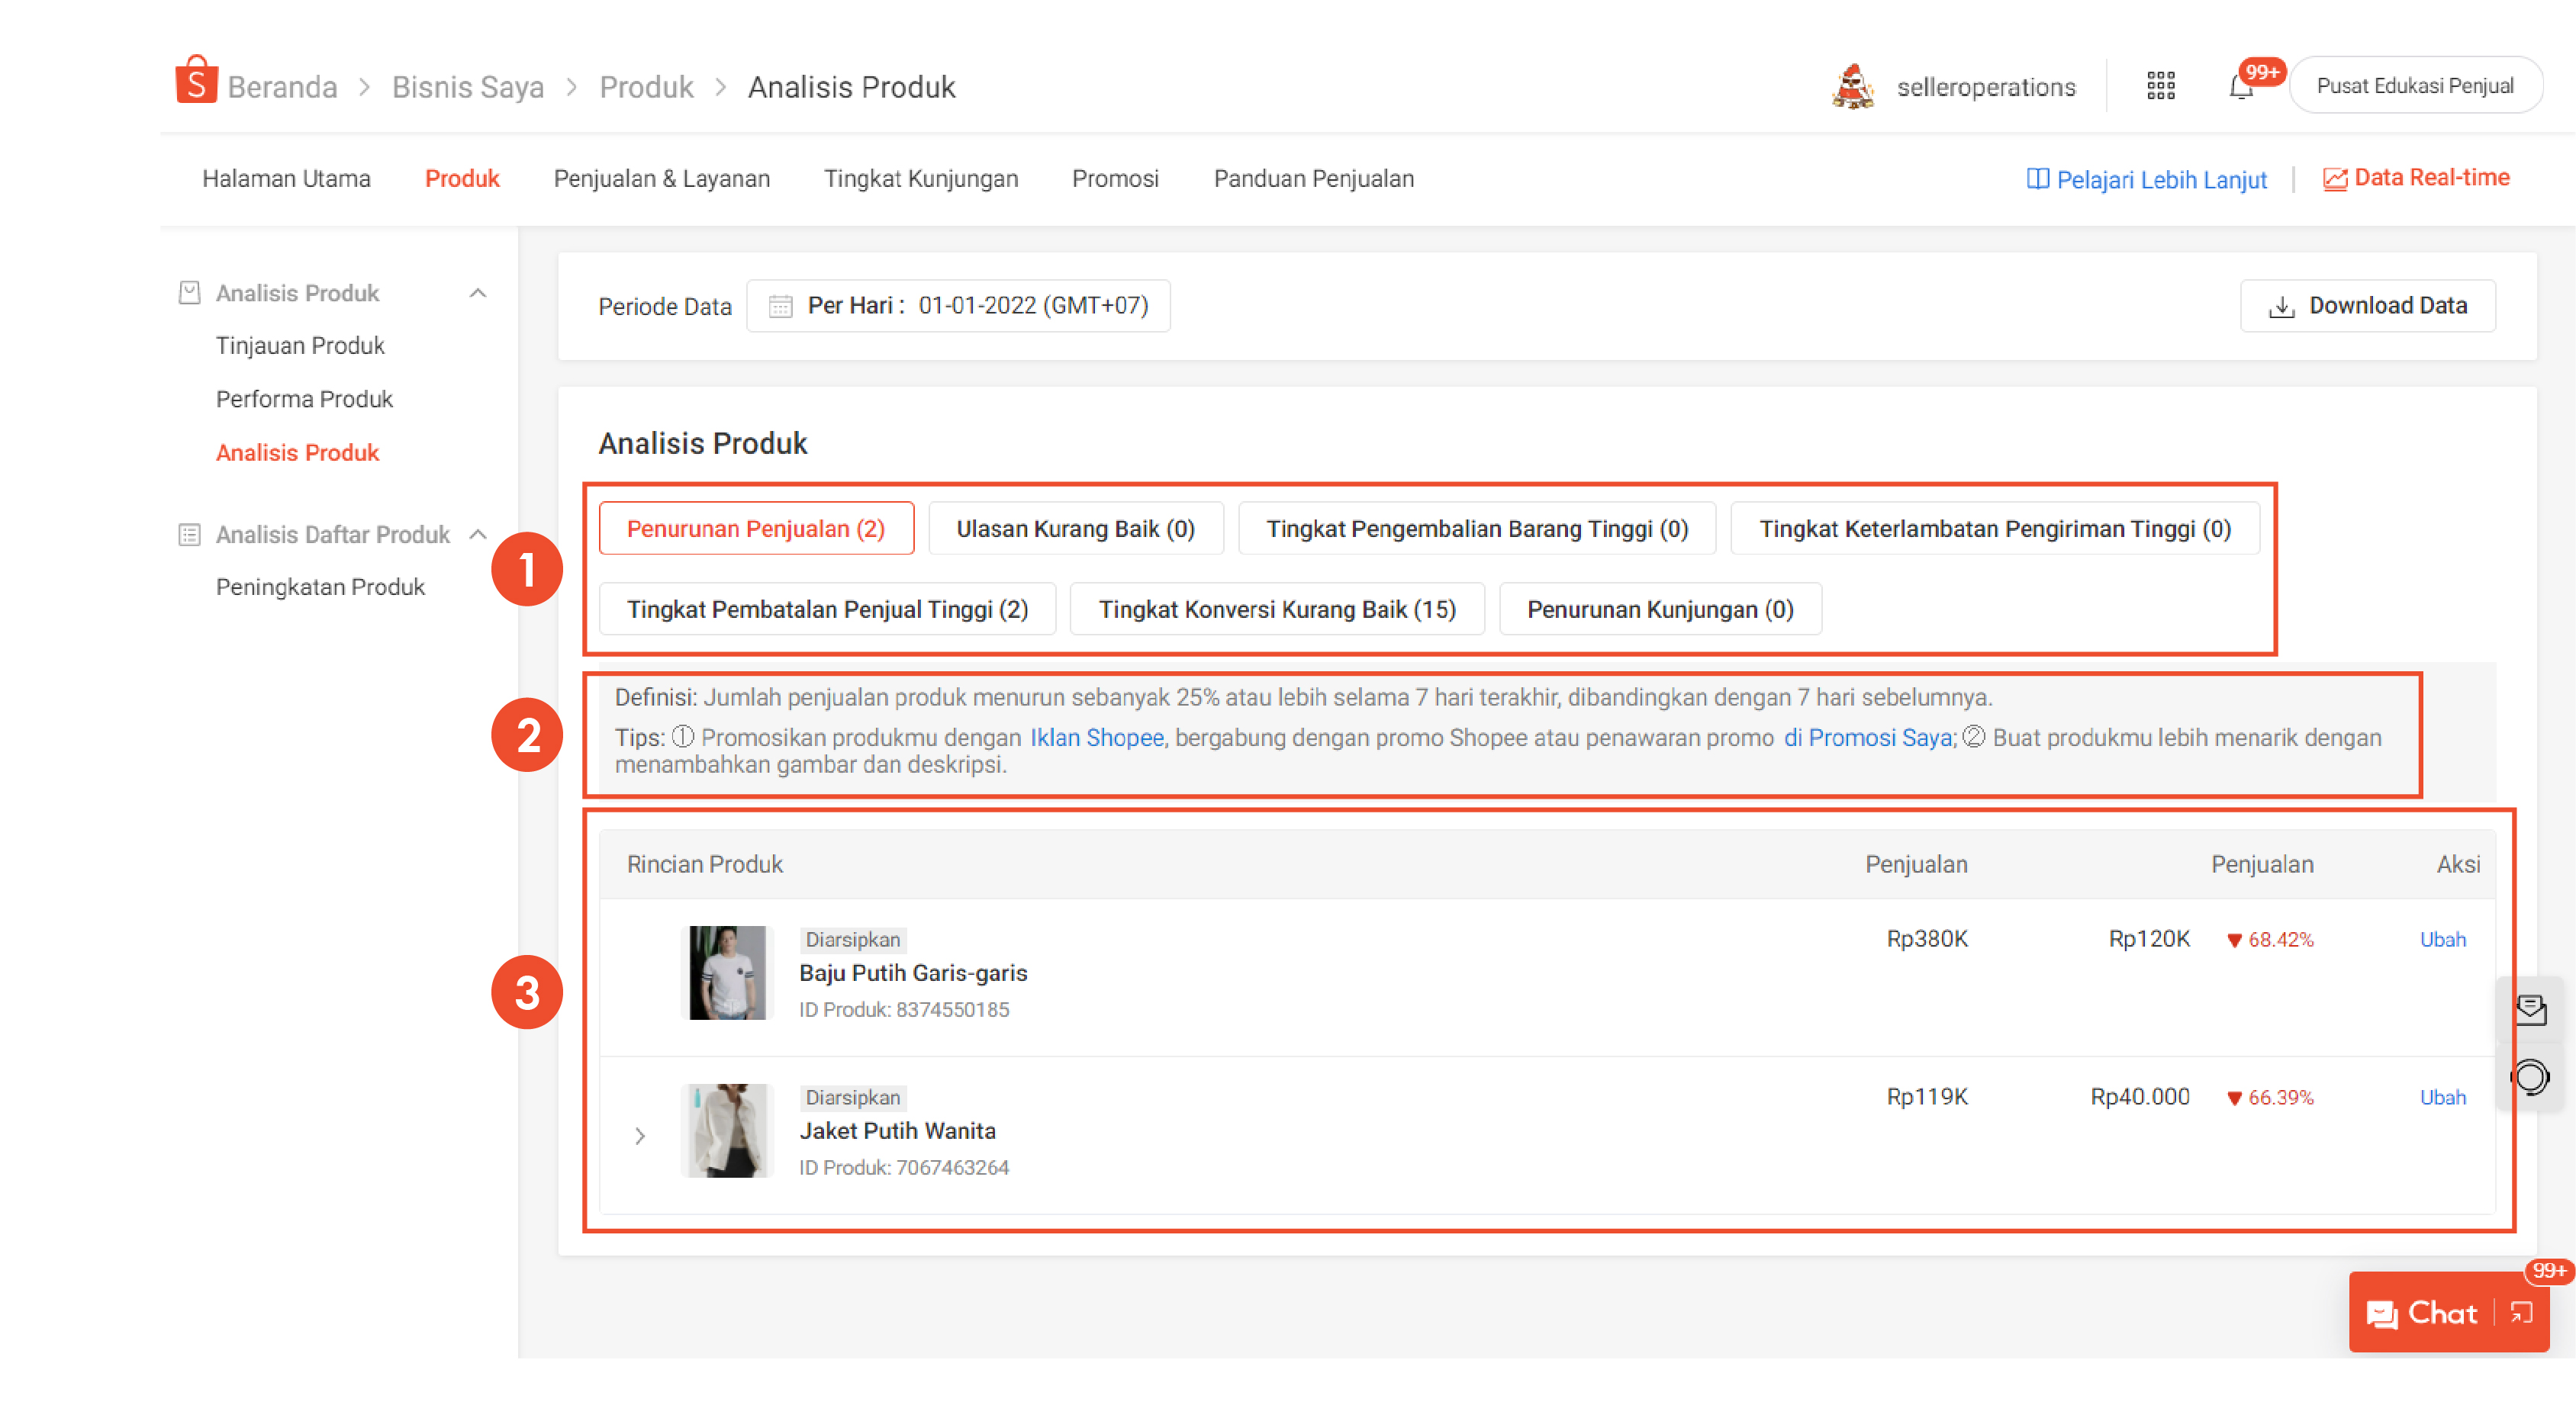This screenshot has width=2576, height=1402.
Task: Expand the Jaket Putih Wanita row
Action: click(x=640, y=1136)
